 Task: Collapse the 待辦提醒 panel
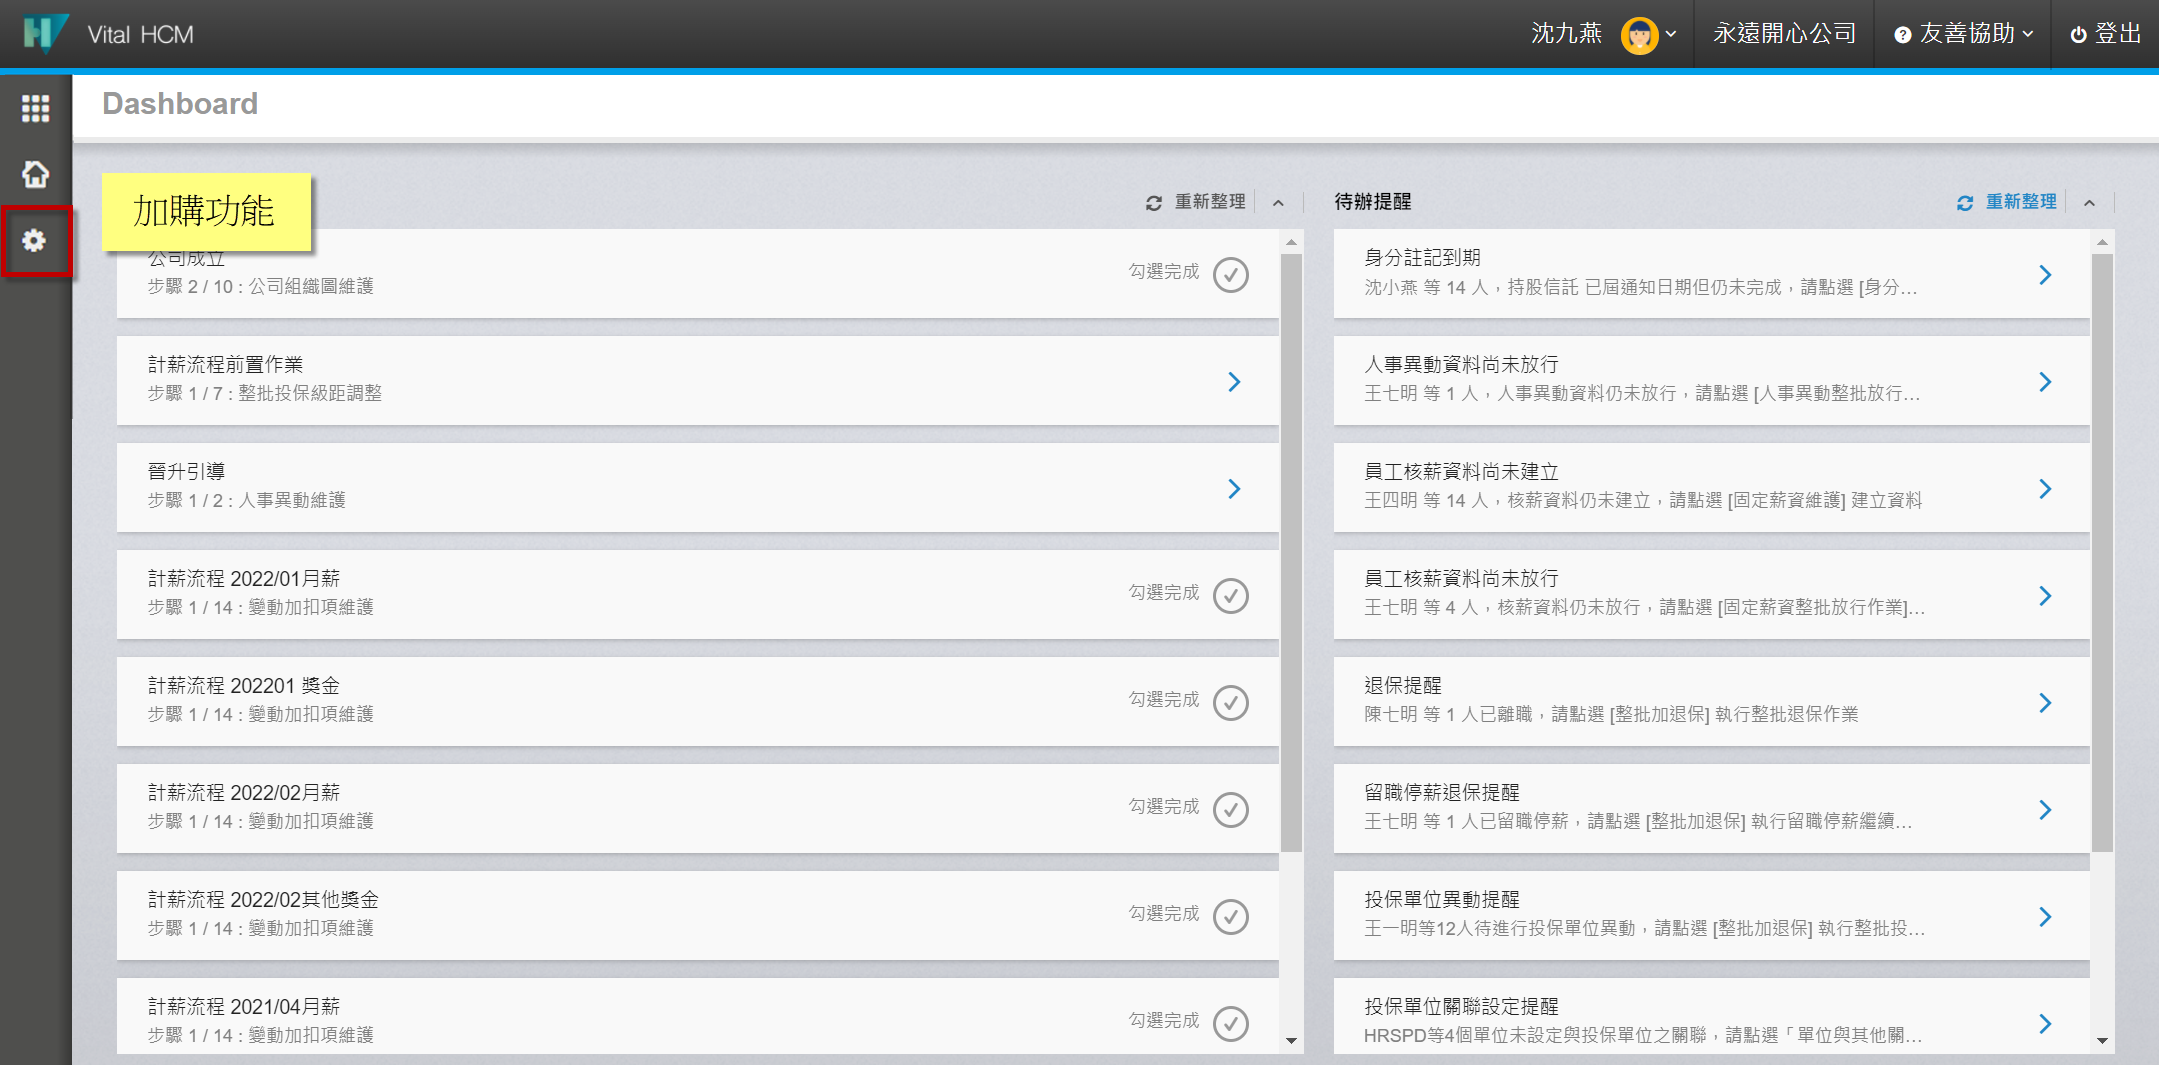click(x=2089, y=203)
